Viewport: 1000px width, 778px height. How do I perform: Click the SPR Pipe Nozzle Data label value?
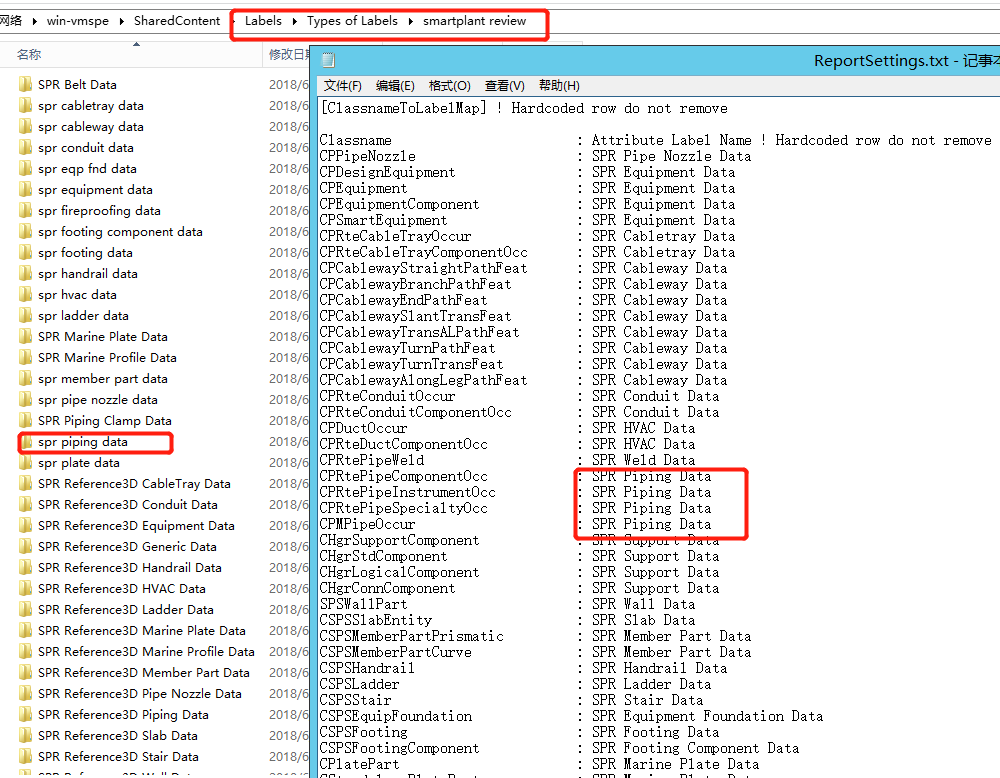click(672, 156)
